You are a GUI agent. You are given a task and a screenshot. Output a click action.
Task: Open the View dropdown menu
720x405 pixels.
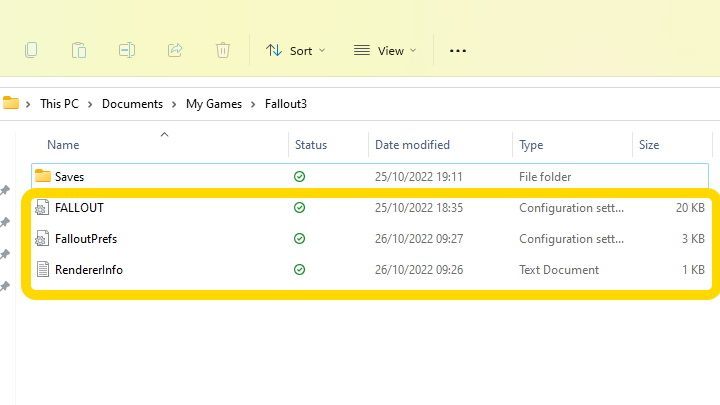click(x=385, y=51)
